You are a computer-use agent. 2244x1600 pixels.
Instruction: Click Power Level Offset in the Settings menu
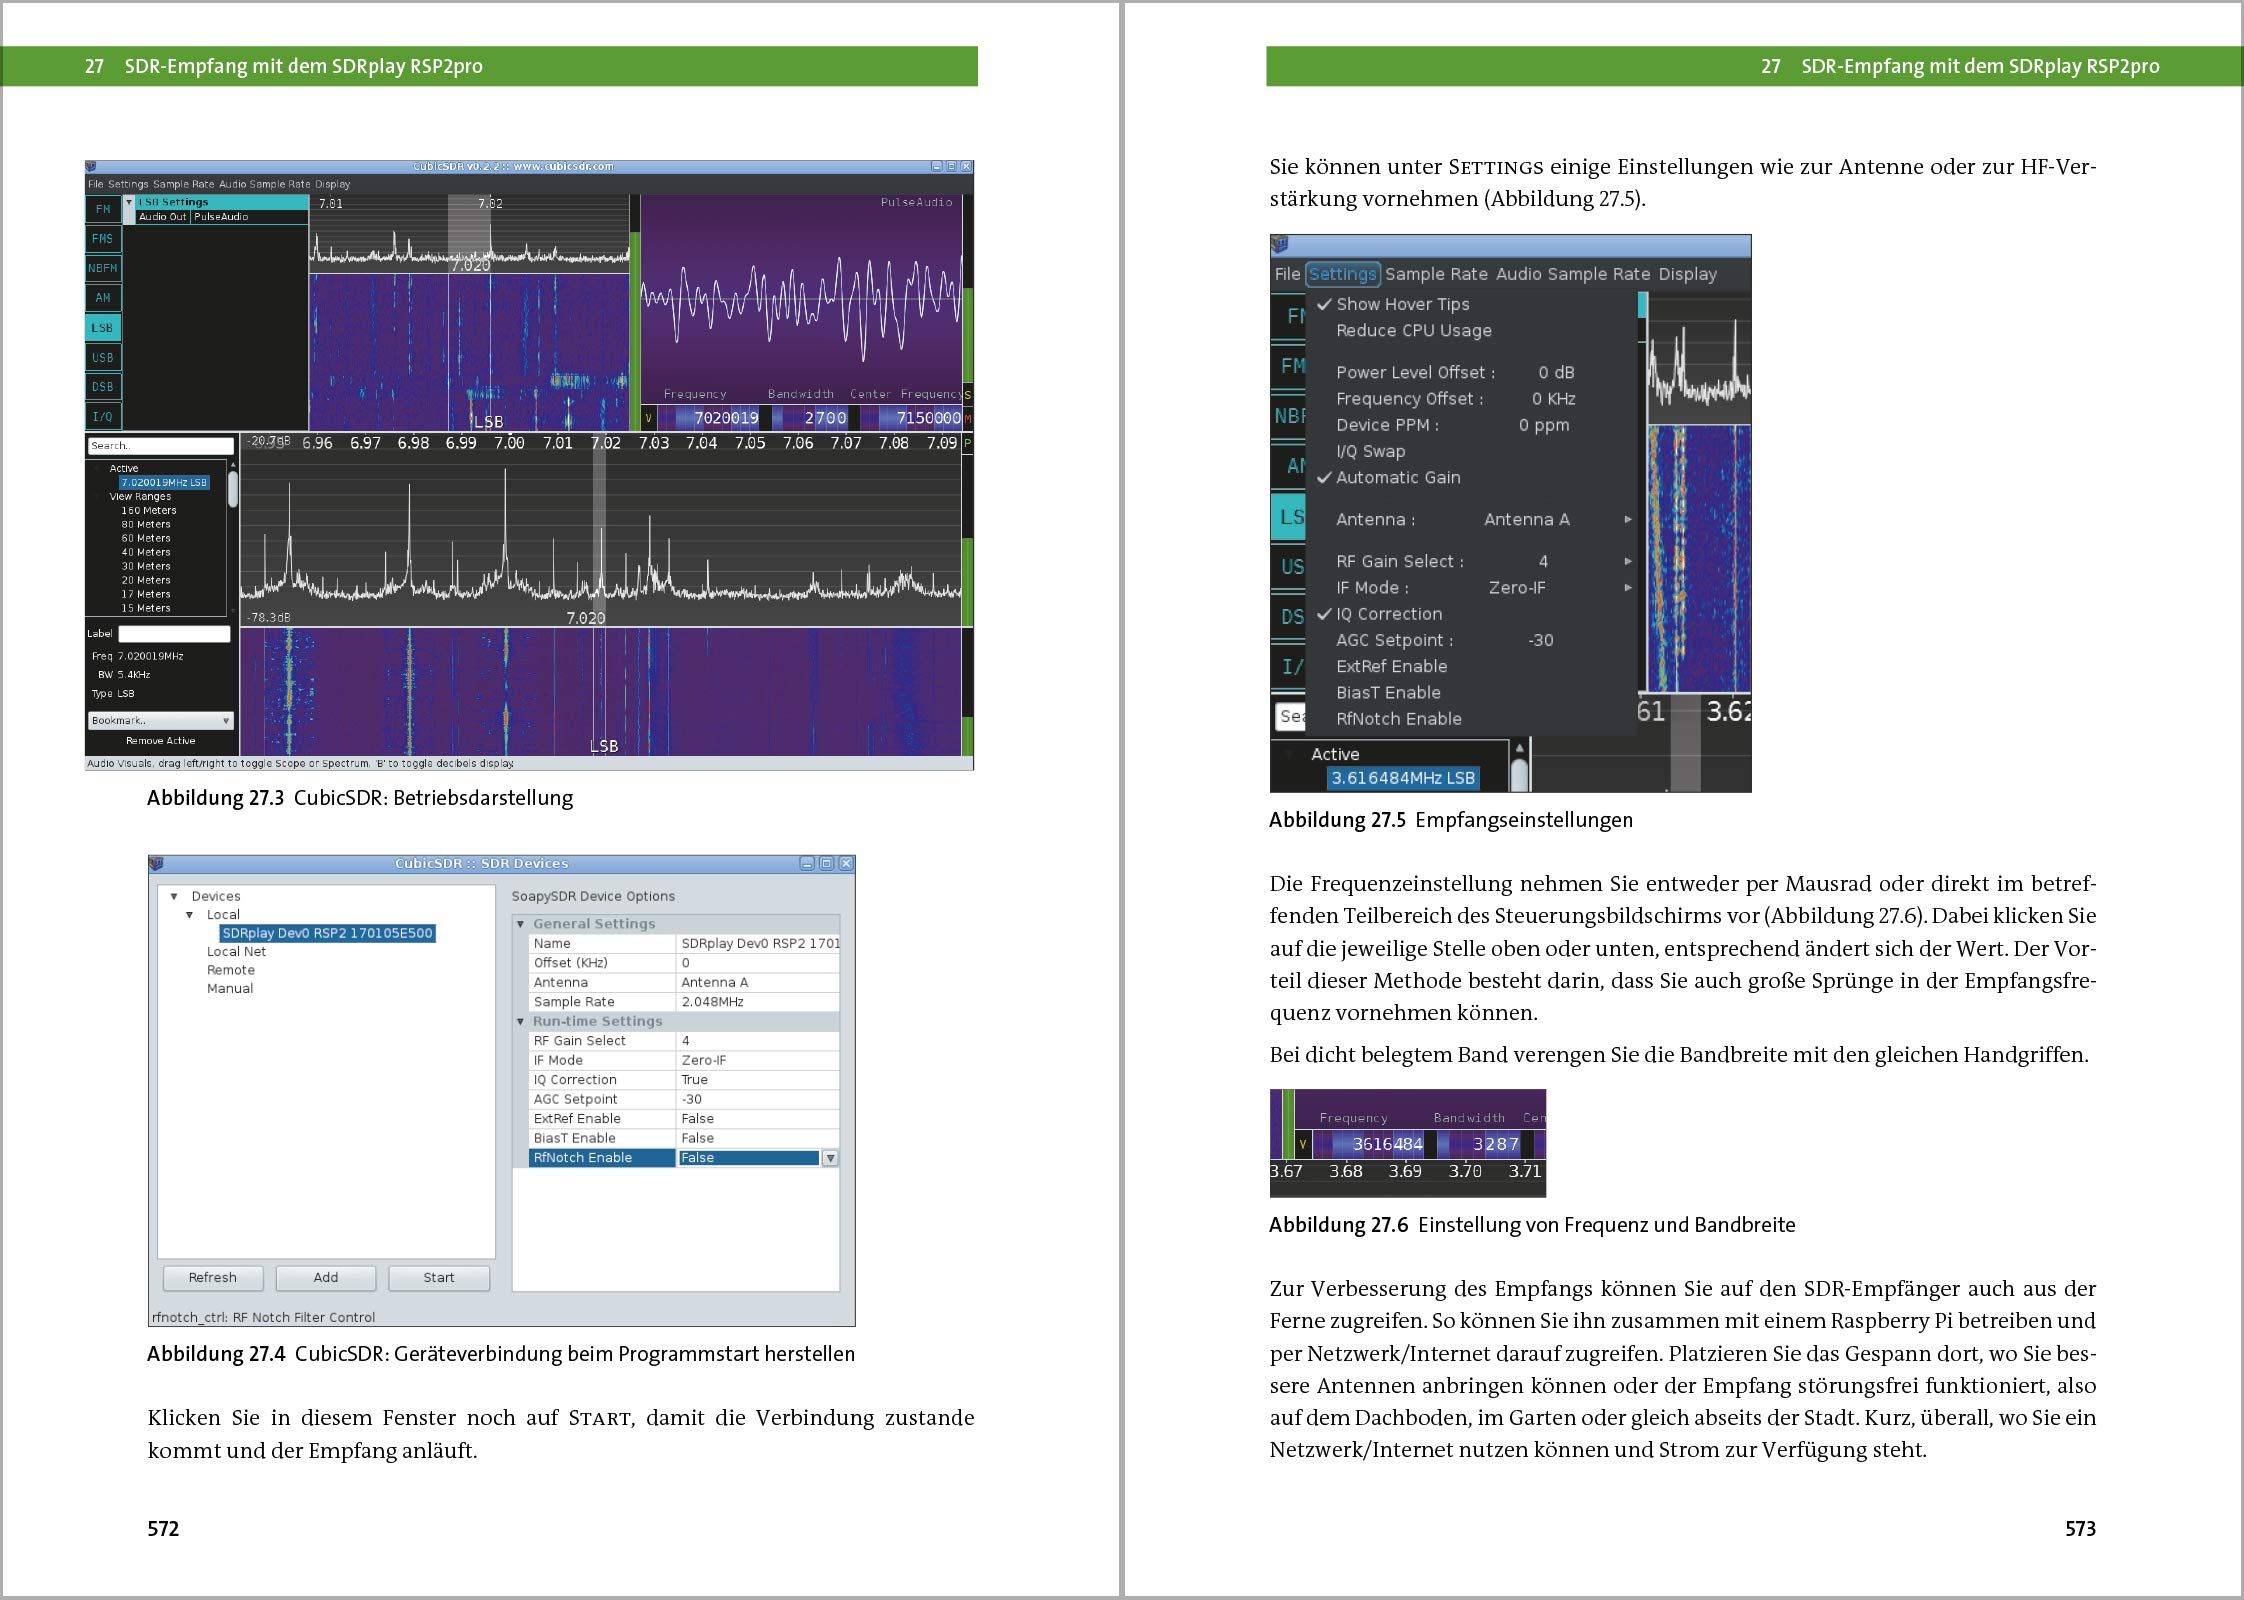1455,372
